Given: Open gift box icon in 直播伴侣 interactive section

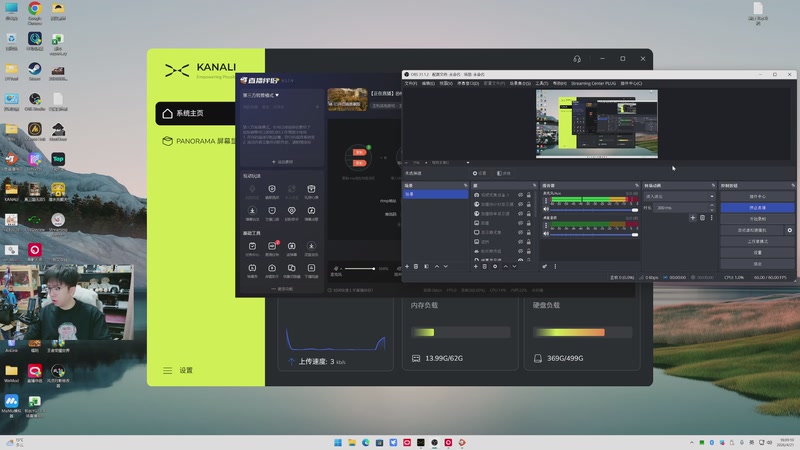Looking at the screenshot, I should [311, 189].
